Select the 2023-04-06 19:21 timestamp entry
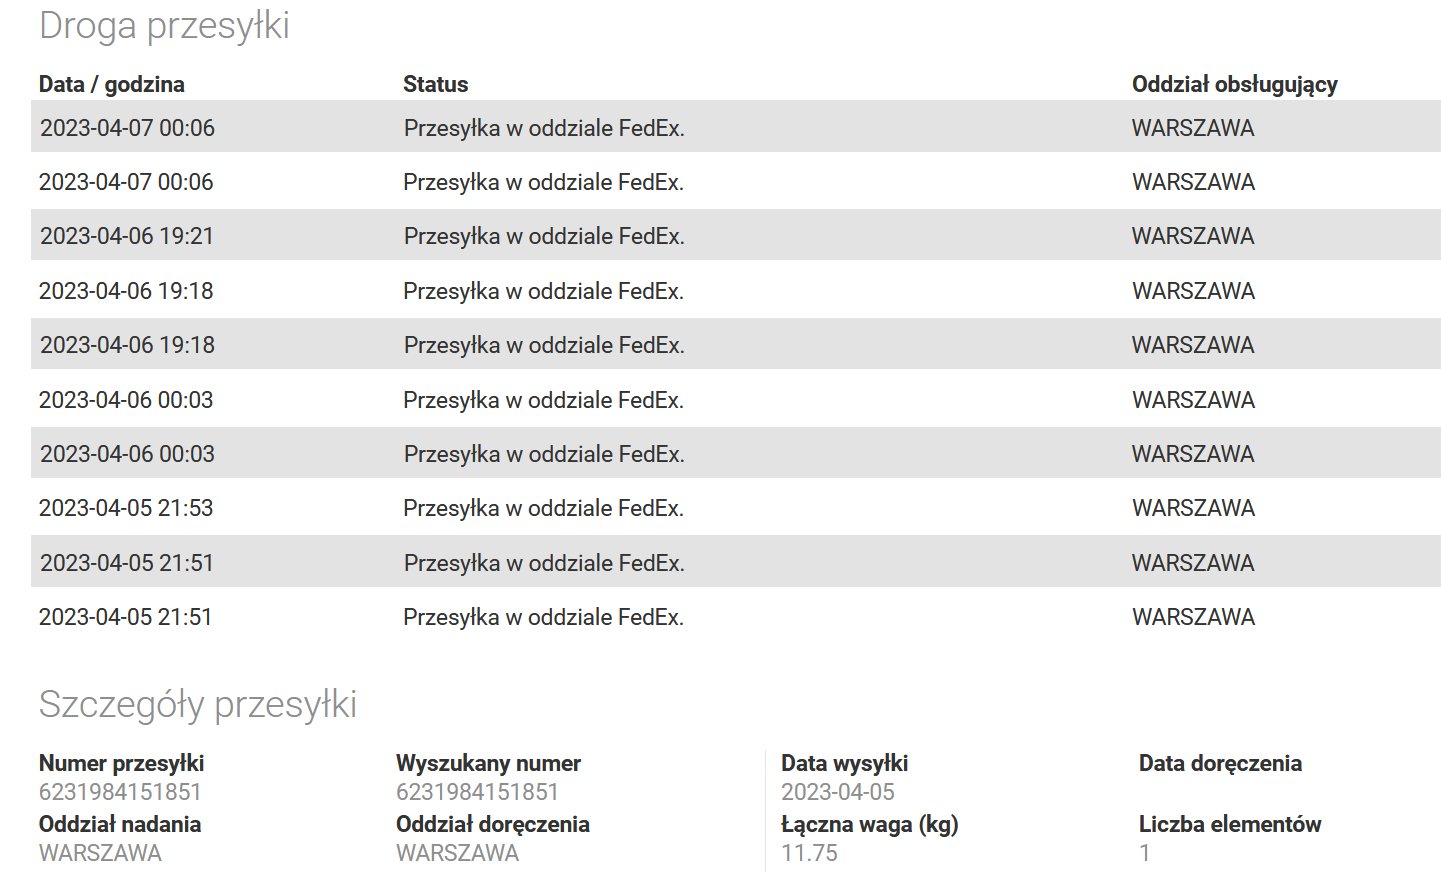 coord(127,236)
